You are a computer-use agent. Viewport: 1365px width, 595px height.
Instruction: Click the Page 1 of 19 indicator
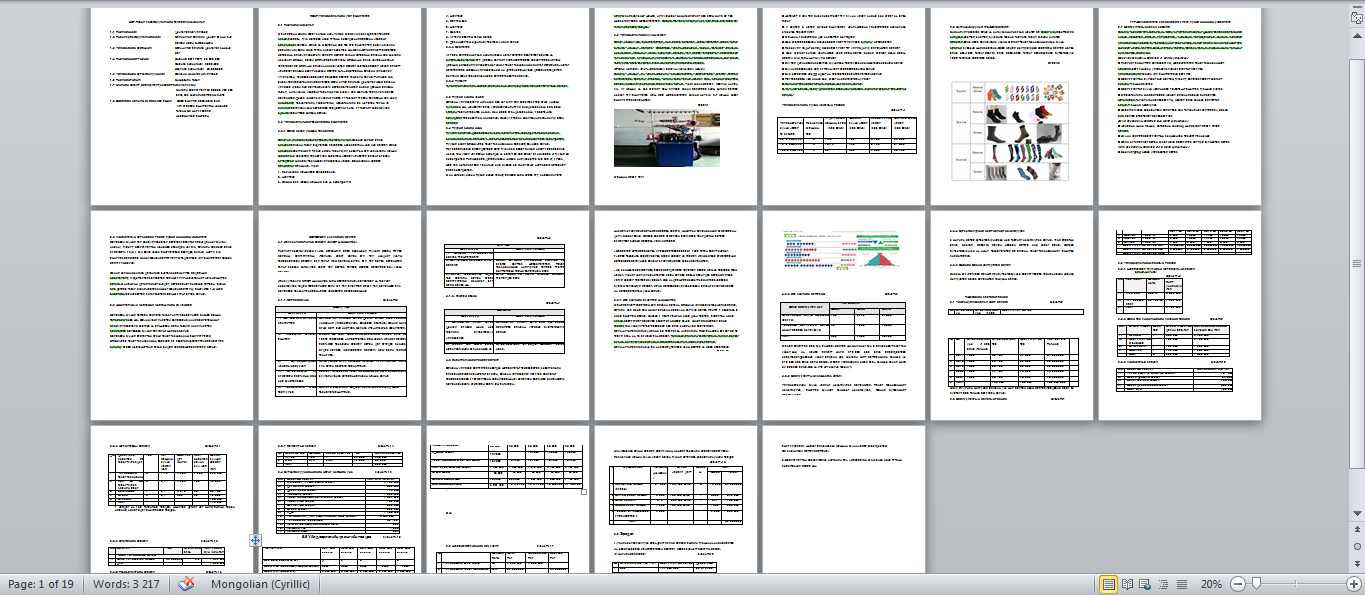pyautogui.click(x=41, y=584)
